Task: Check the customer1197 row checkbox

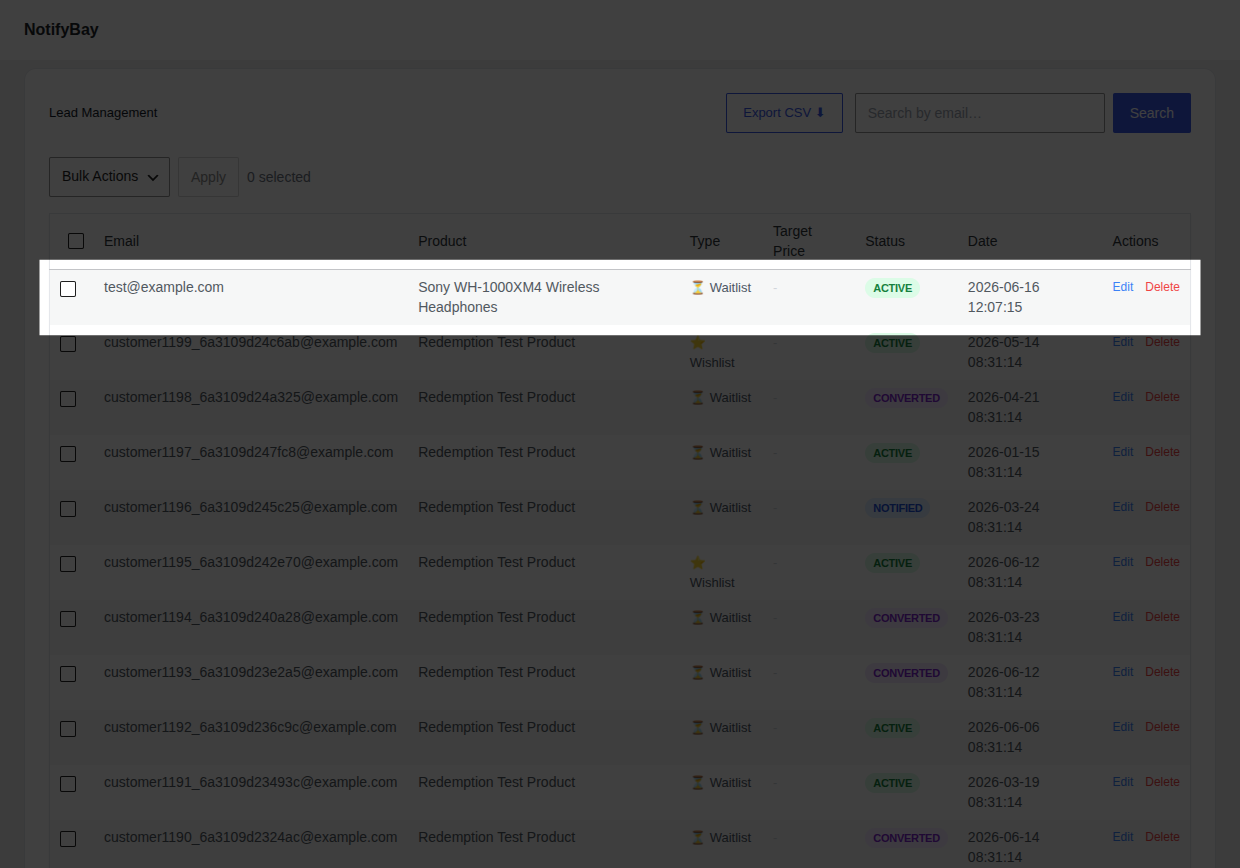Action: 68,454
